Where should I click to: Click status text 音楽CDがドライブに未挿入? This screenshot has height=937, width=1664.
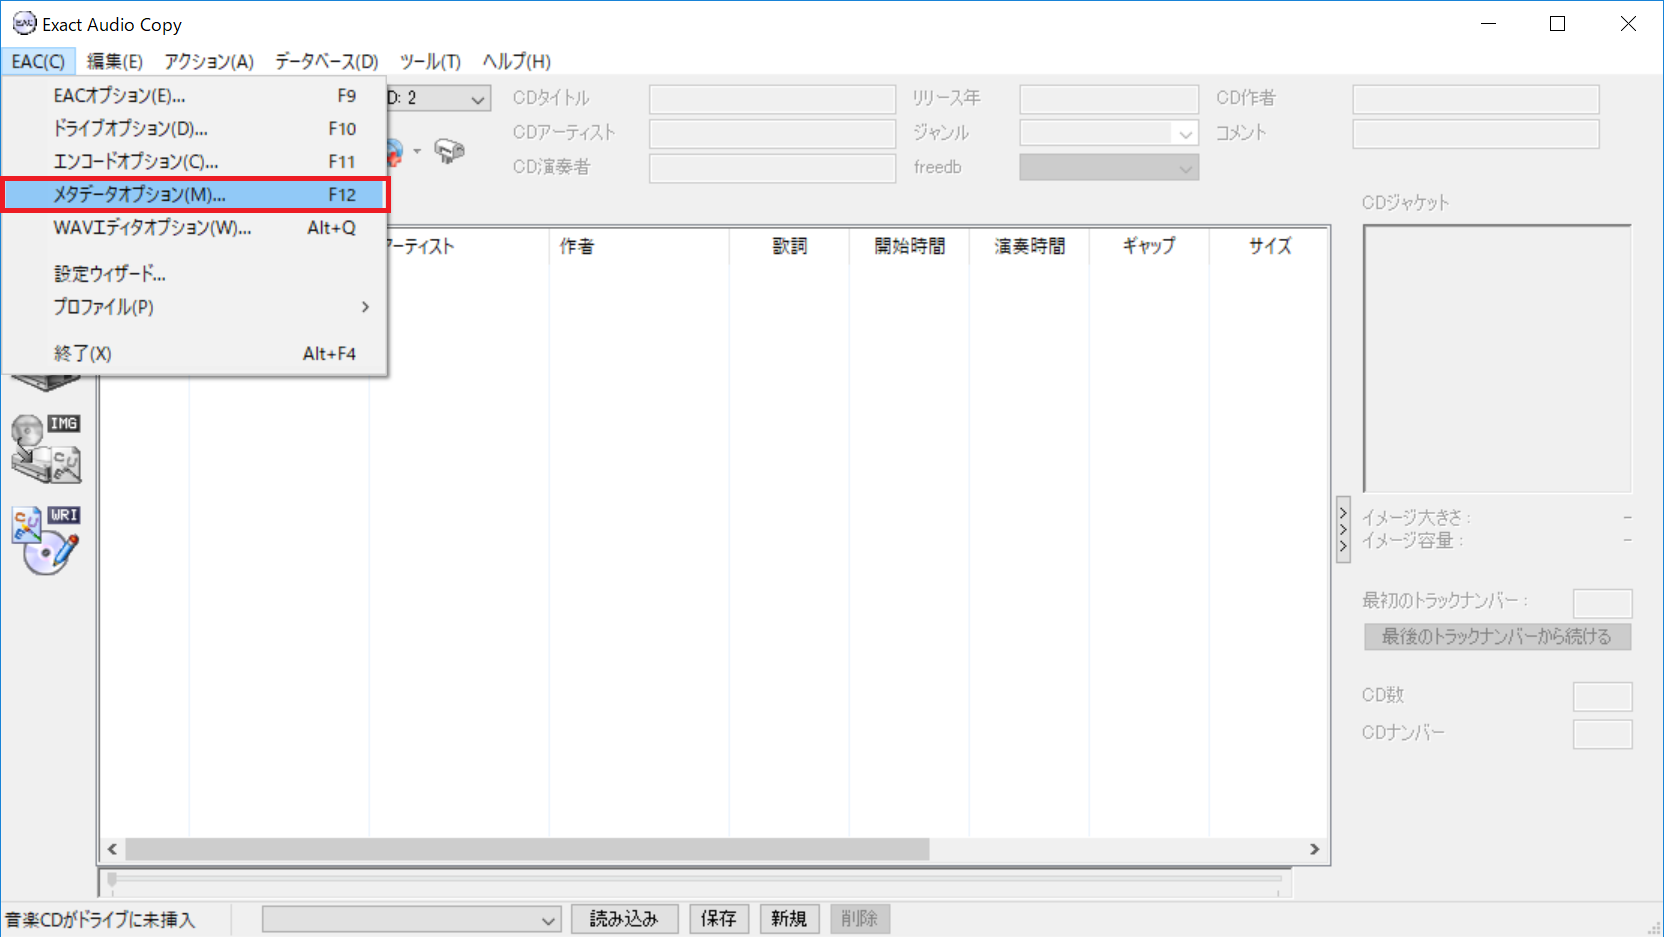coord(100,920)
